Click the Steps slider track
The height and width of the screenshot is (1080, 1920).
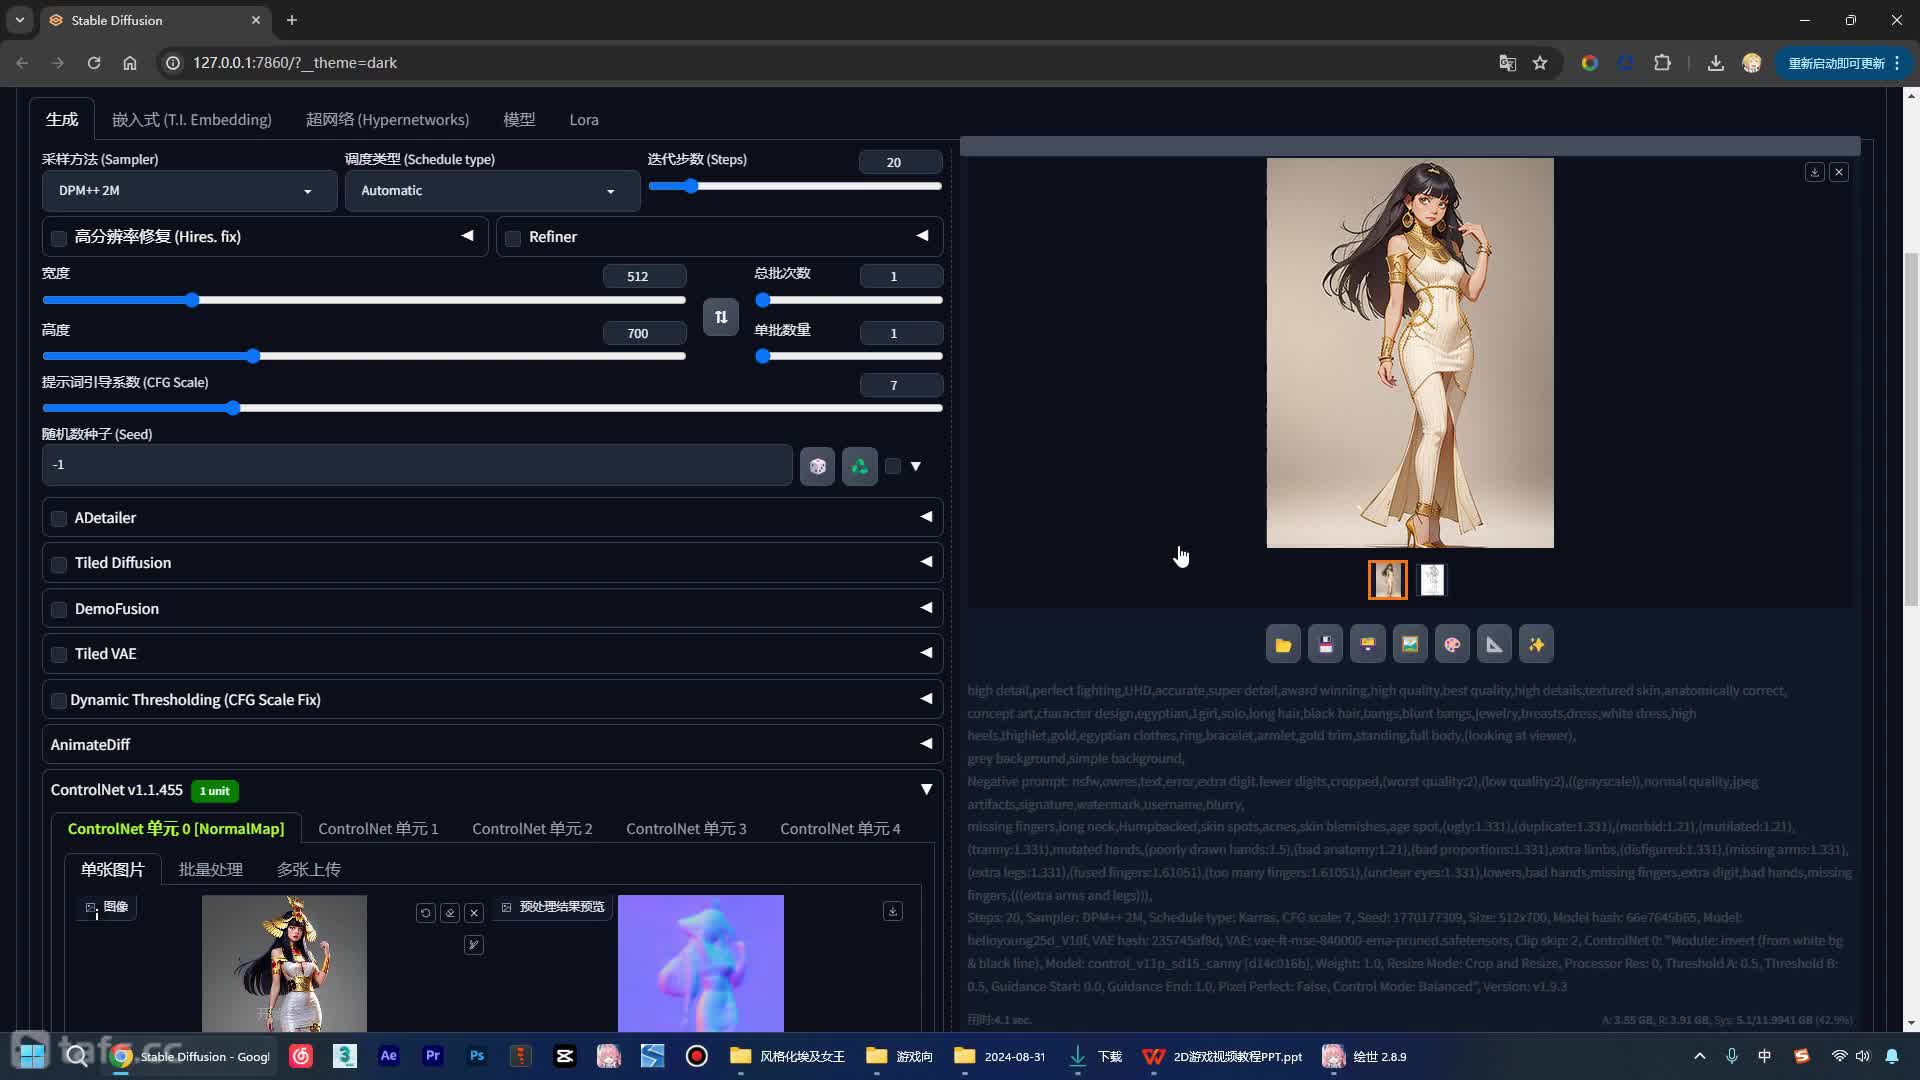tap(795, 186)
